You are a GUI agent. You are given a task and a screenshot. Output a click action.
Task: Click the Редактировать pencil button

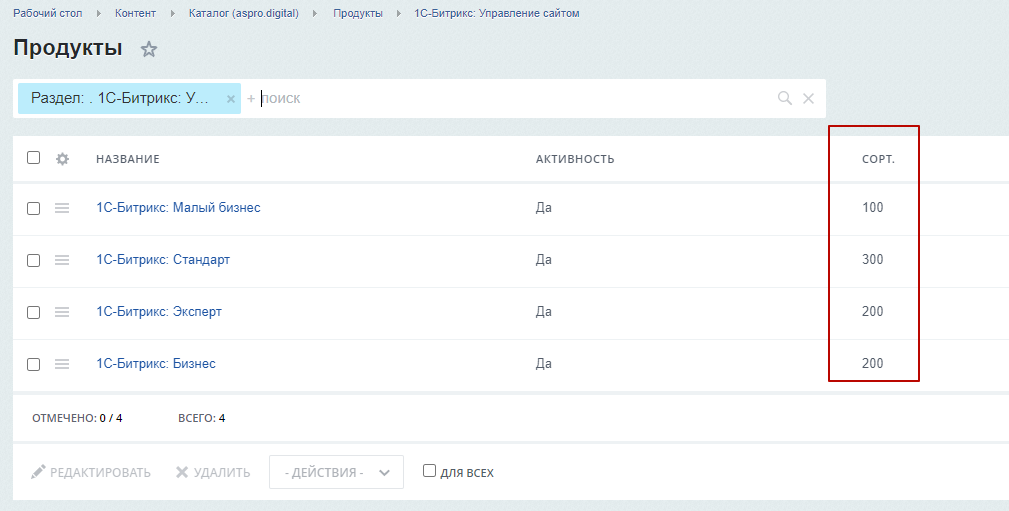91,472
